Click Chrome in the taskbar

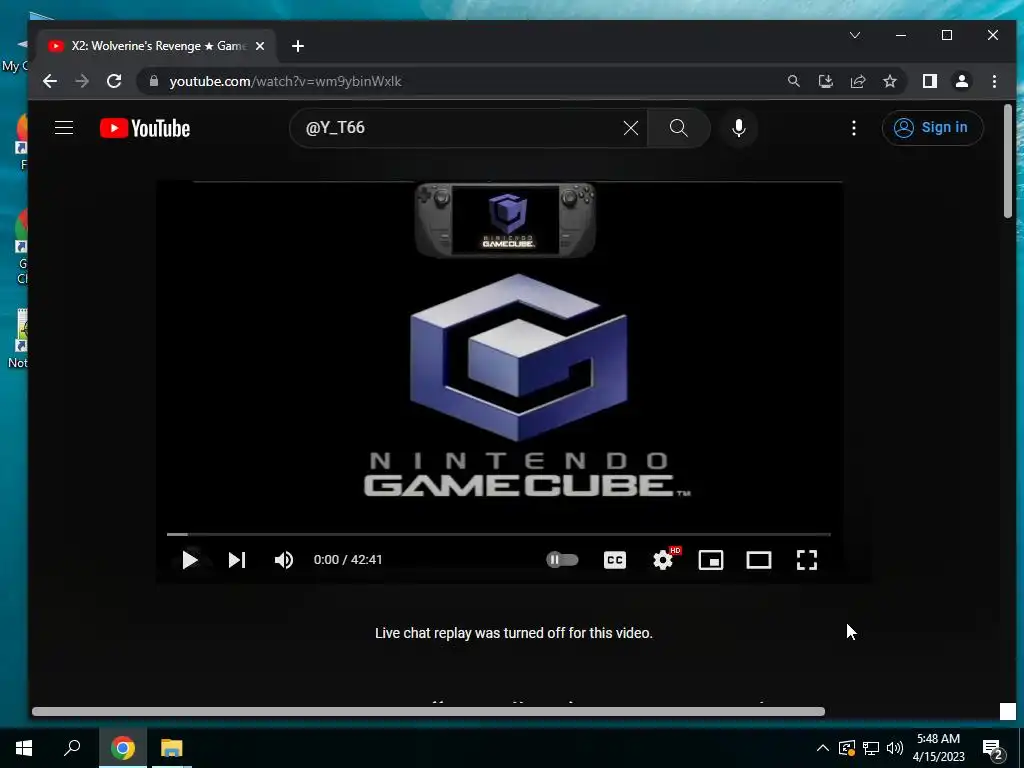123,748
